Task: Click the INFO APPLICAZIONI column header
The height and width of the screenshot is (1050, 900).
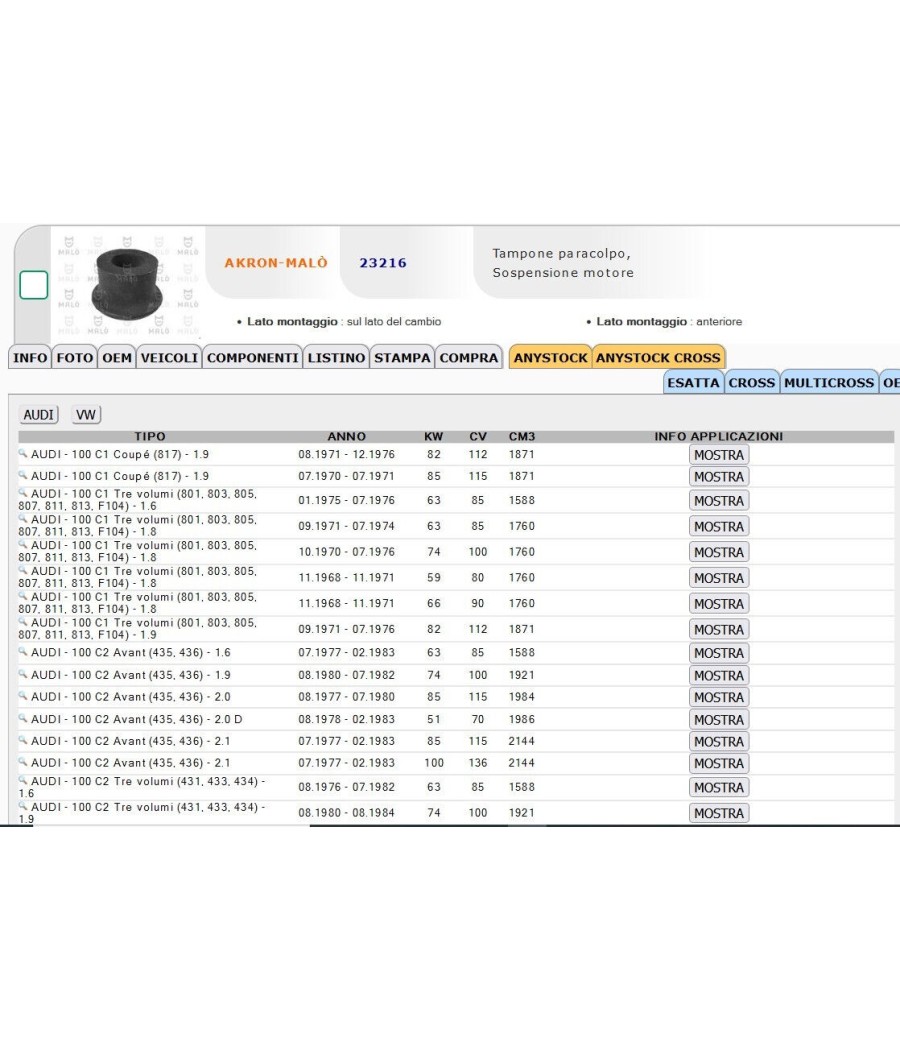Action: point(719,437)
